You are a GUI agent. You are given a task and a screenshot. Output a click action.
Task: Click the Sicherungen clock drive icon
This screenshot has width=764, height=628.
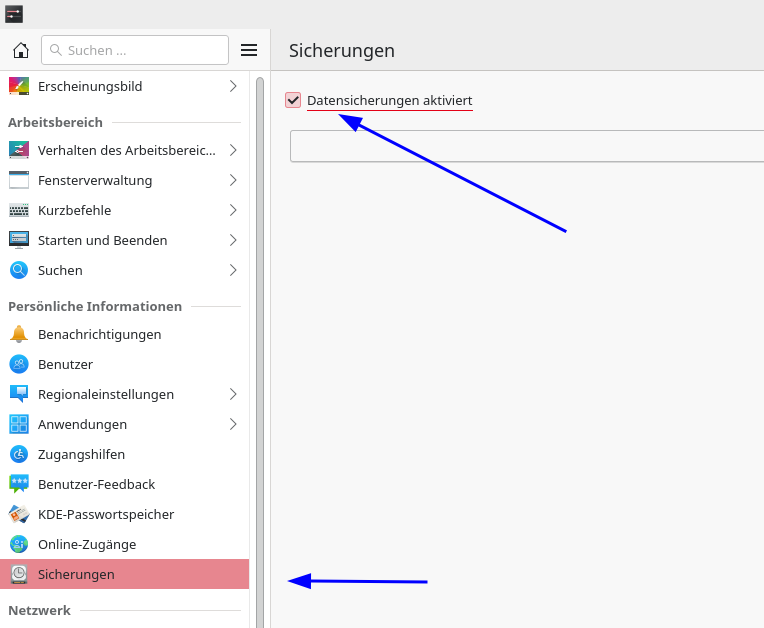[x=19, y=574]
